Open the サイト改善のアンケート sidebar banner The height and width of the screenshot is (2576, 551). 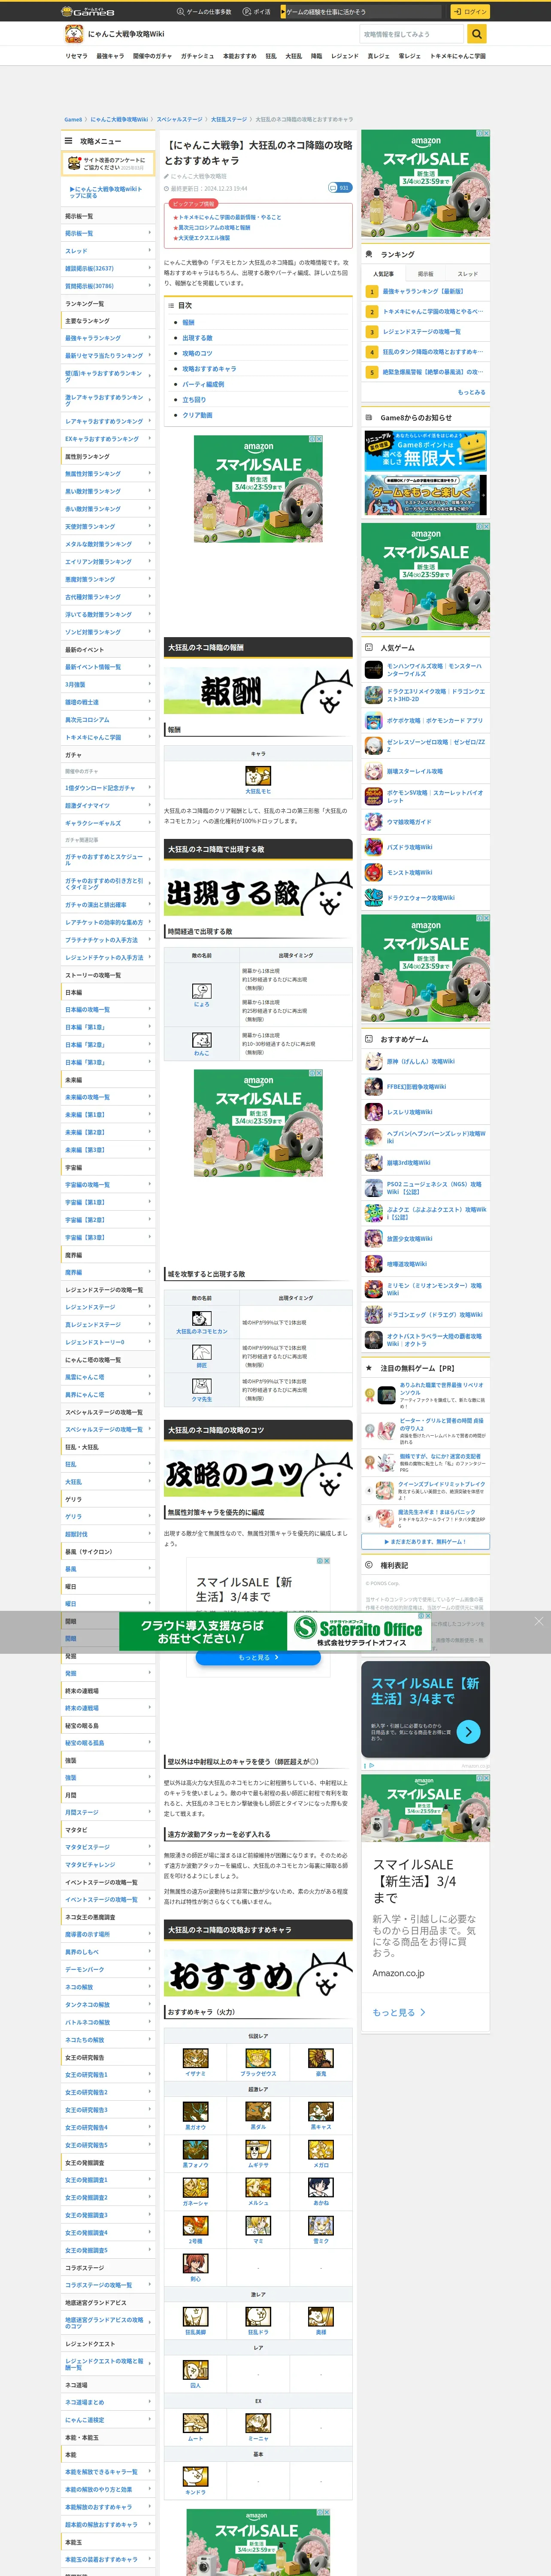(108, 163)
